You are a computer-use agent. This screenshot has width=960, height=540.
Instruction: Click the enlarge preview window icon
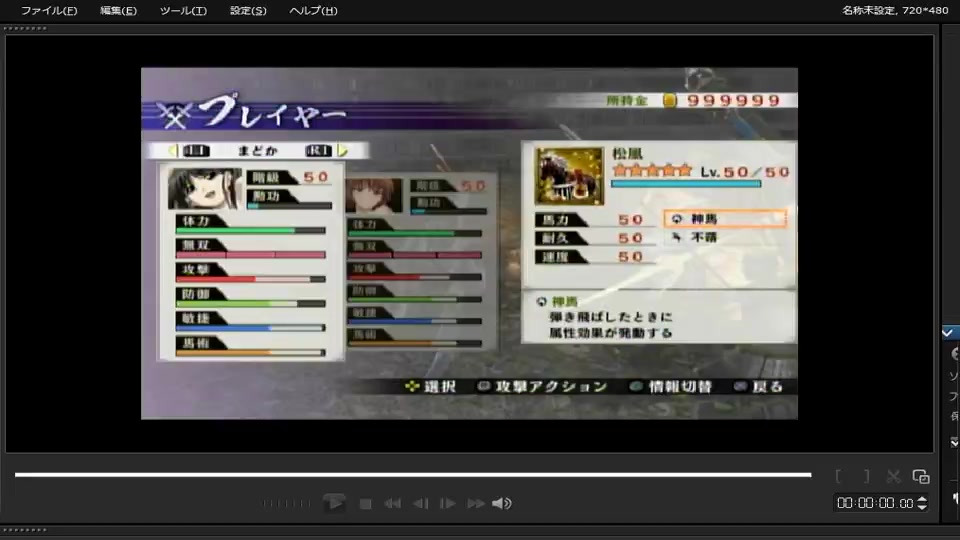921,476
